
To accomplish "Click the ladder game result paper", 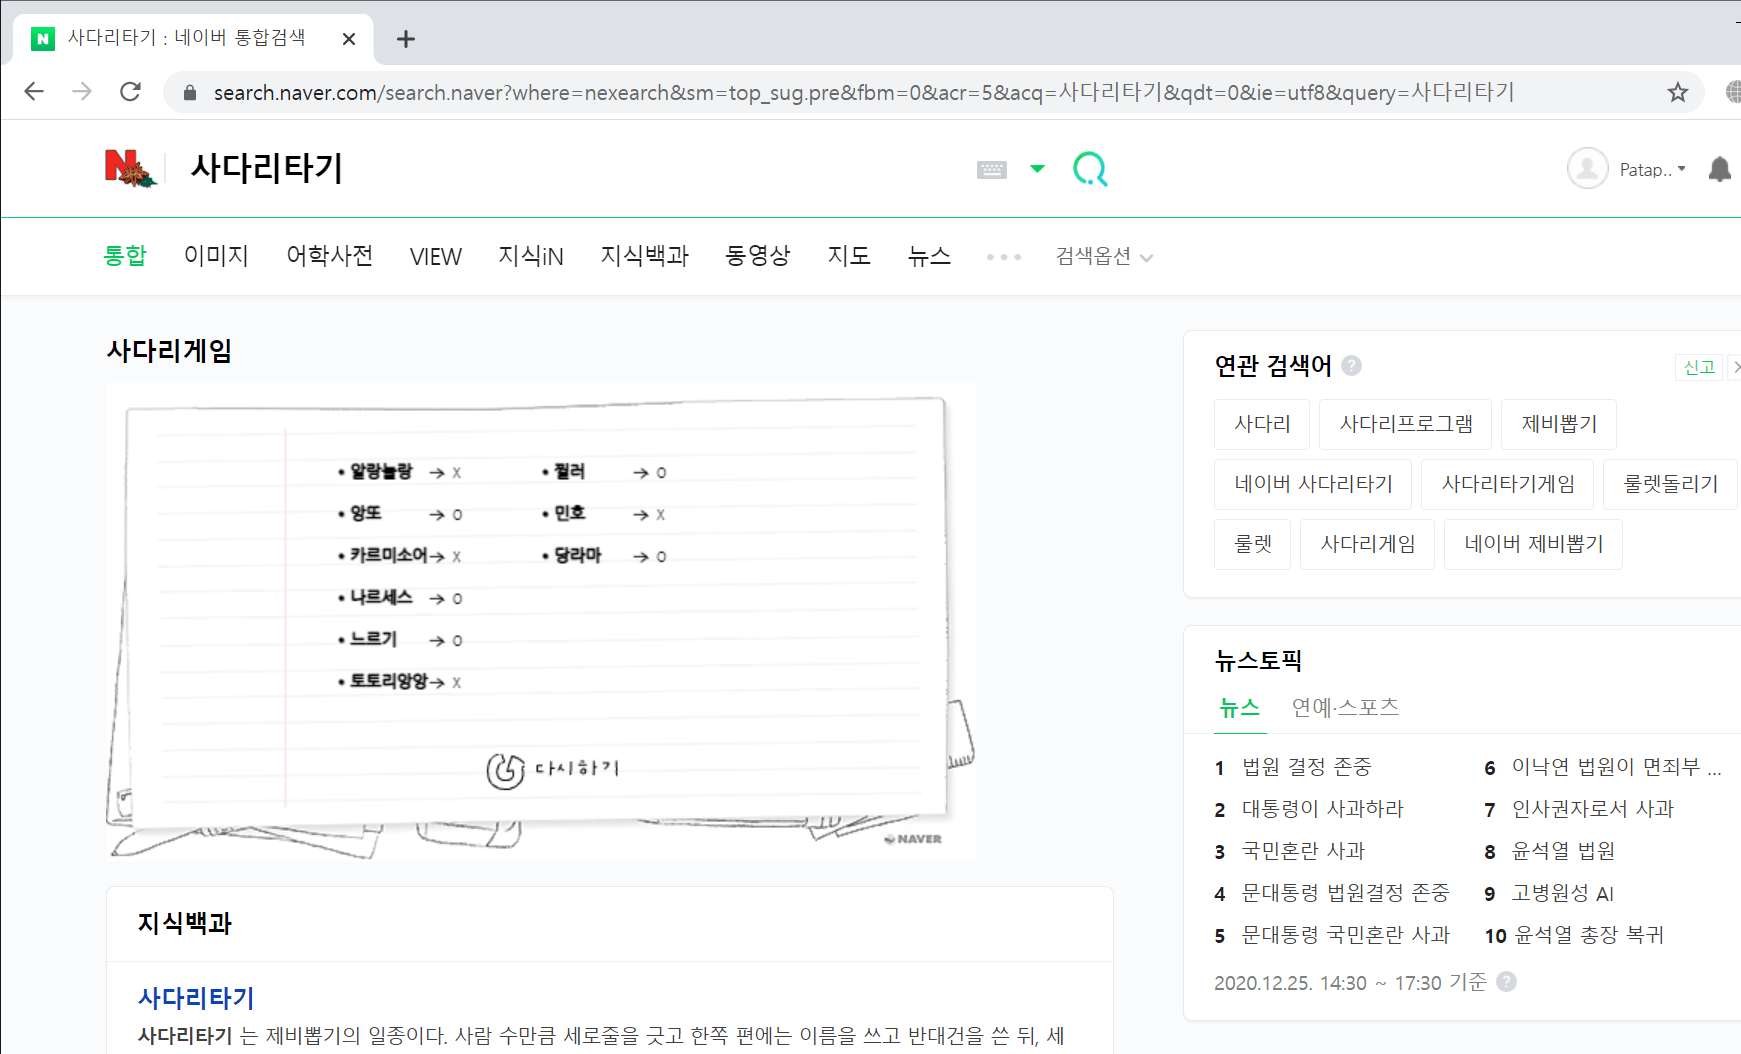I will (x=537, y=612).
